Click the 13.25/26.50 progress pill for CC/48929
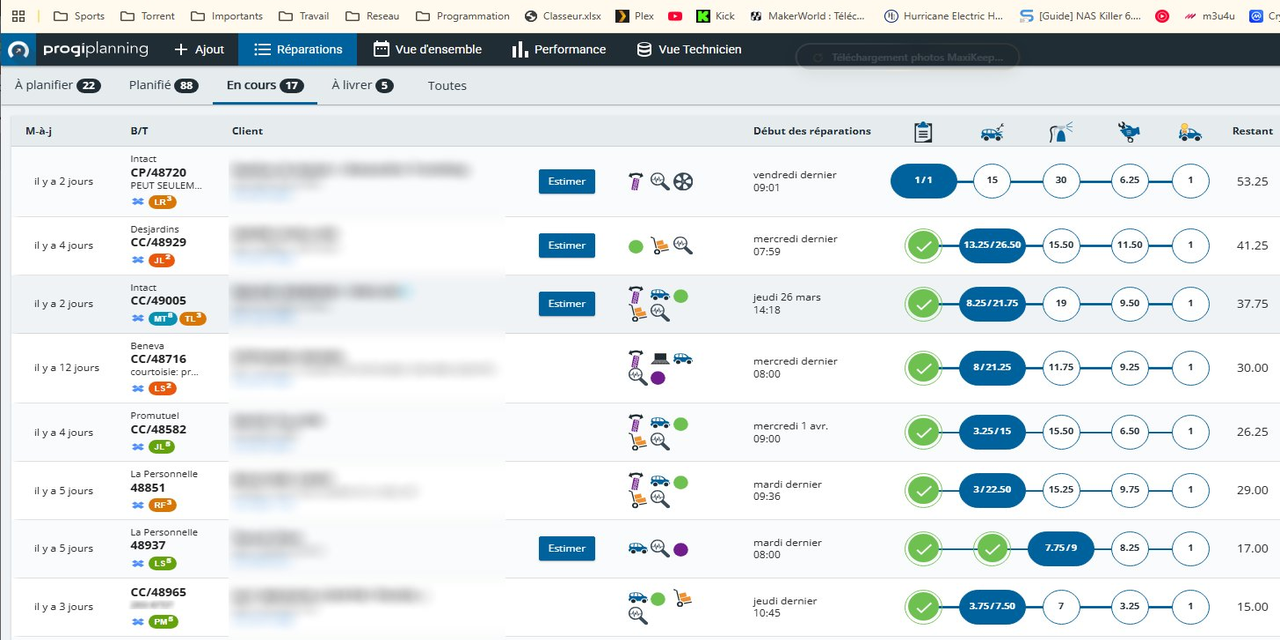This screenshot has width=1280, height=640. click(x=991, y=246)
